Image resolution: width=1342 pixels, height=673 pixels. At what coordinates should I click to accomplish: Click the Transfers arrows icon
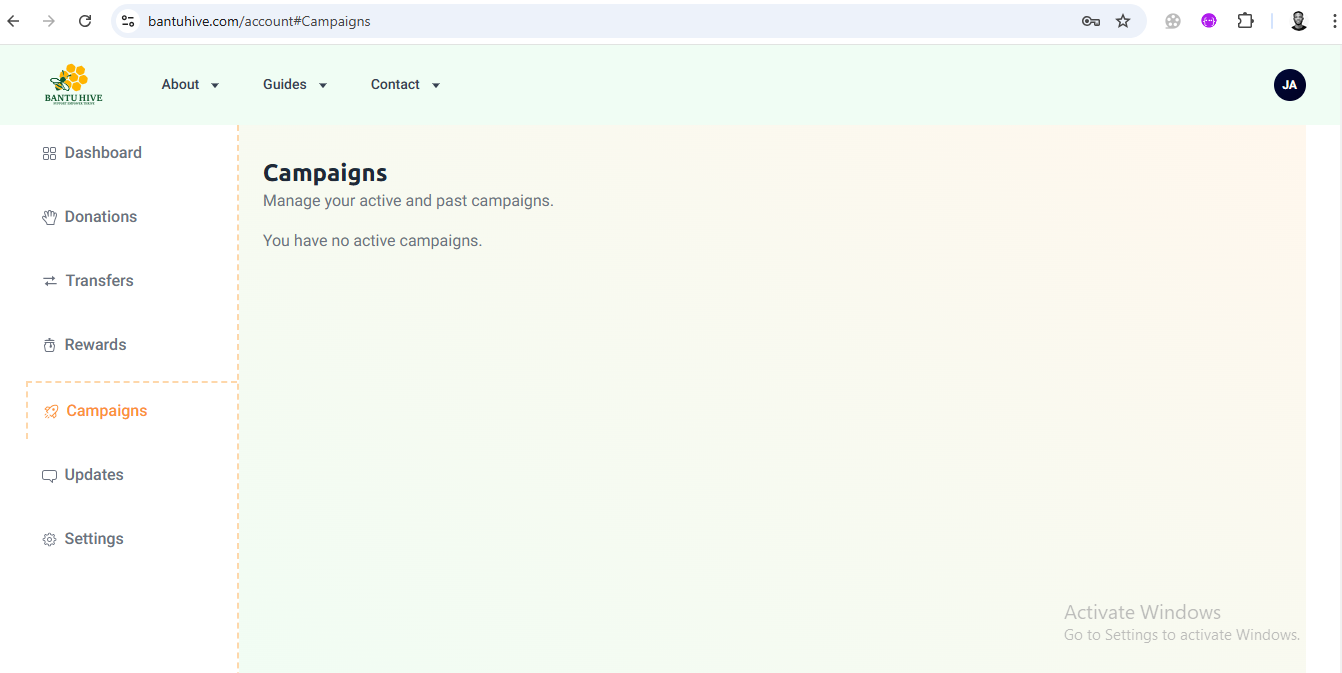click(x=49, y=282)
